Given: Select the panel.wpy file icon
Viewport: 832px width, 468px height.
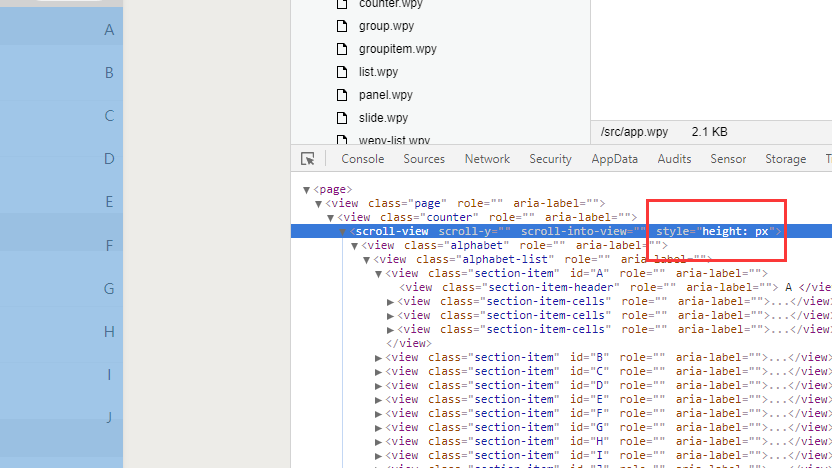Looking at the screenshot, I should click(342, 95).
